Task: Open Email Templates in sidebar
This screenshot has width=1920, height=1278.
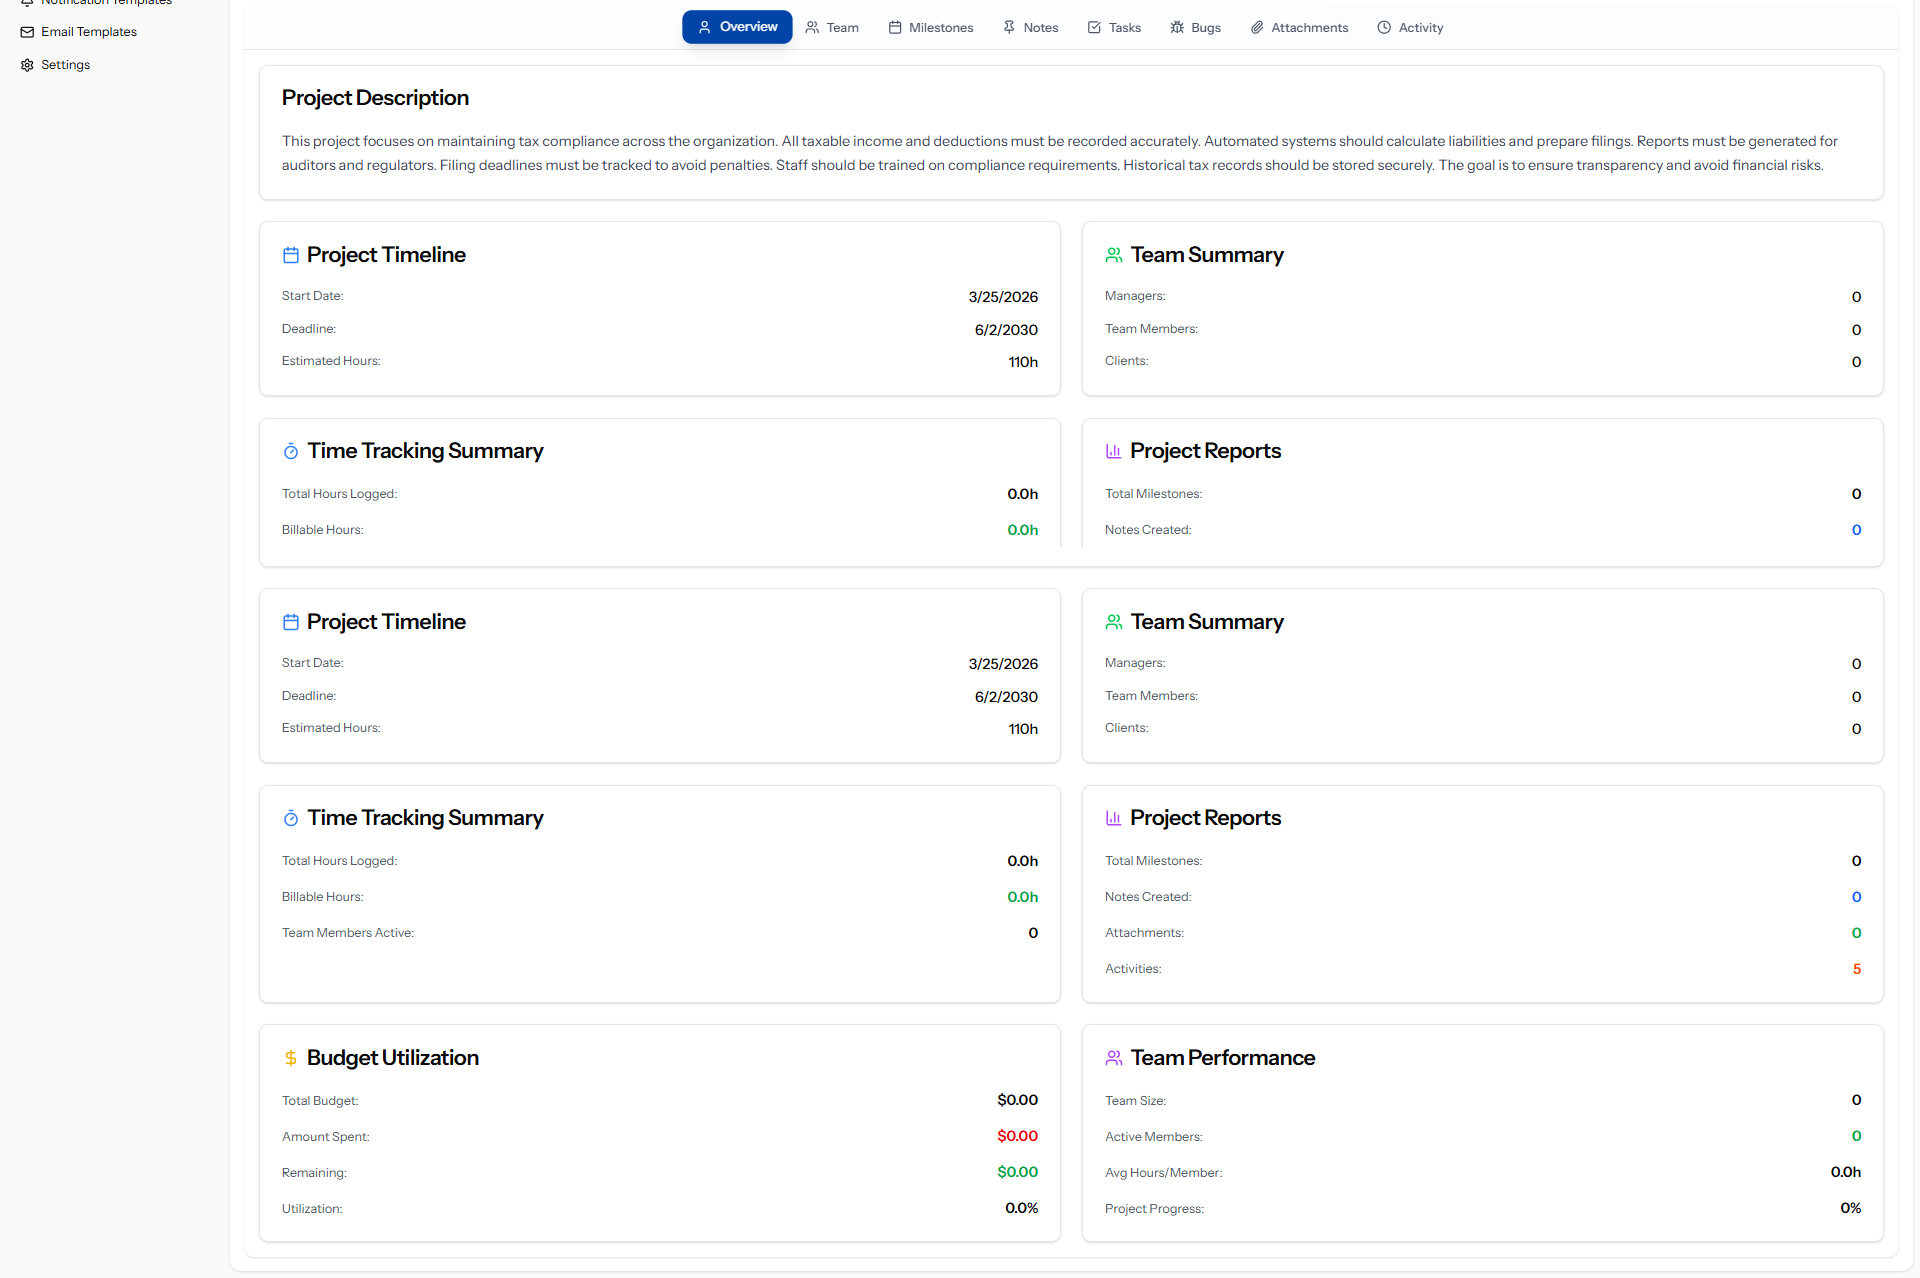Action: pos(88,32)
